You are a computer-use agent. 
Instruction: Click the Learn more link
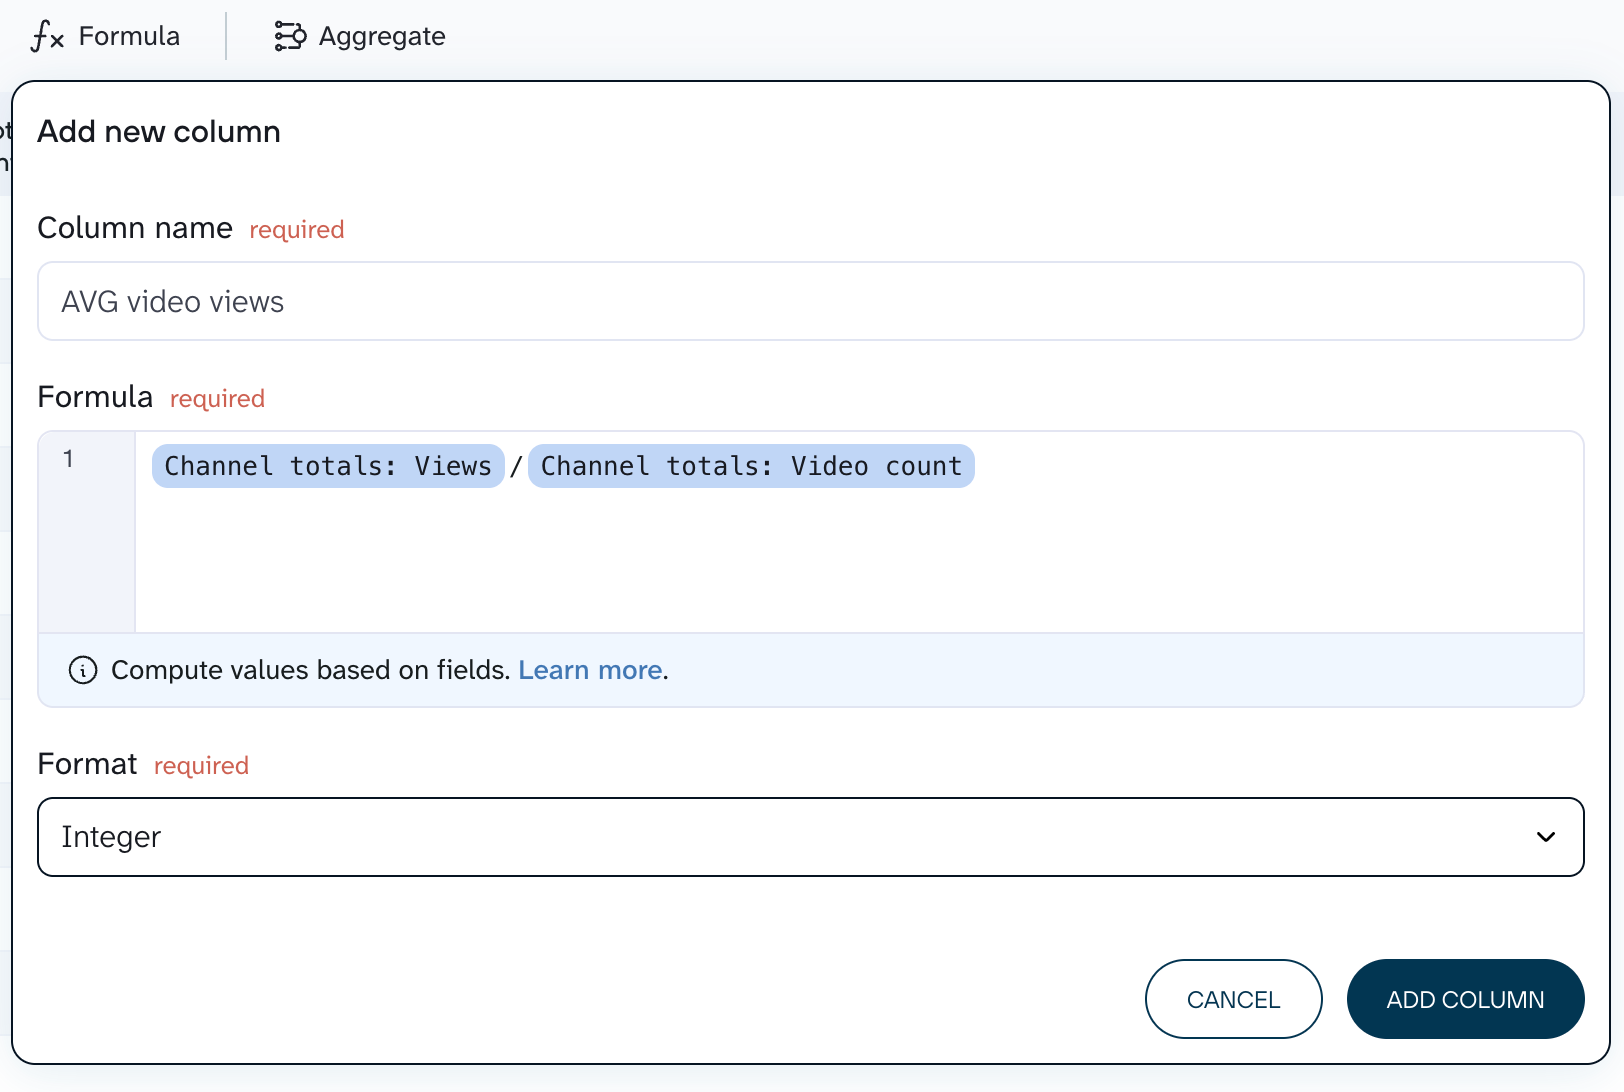click(x=590, y=670)
